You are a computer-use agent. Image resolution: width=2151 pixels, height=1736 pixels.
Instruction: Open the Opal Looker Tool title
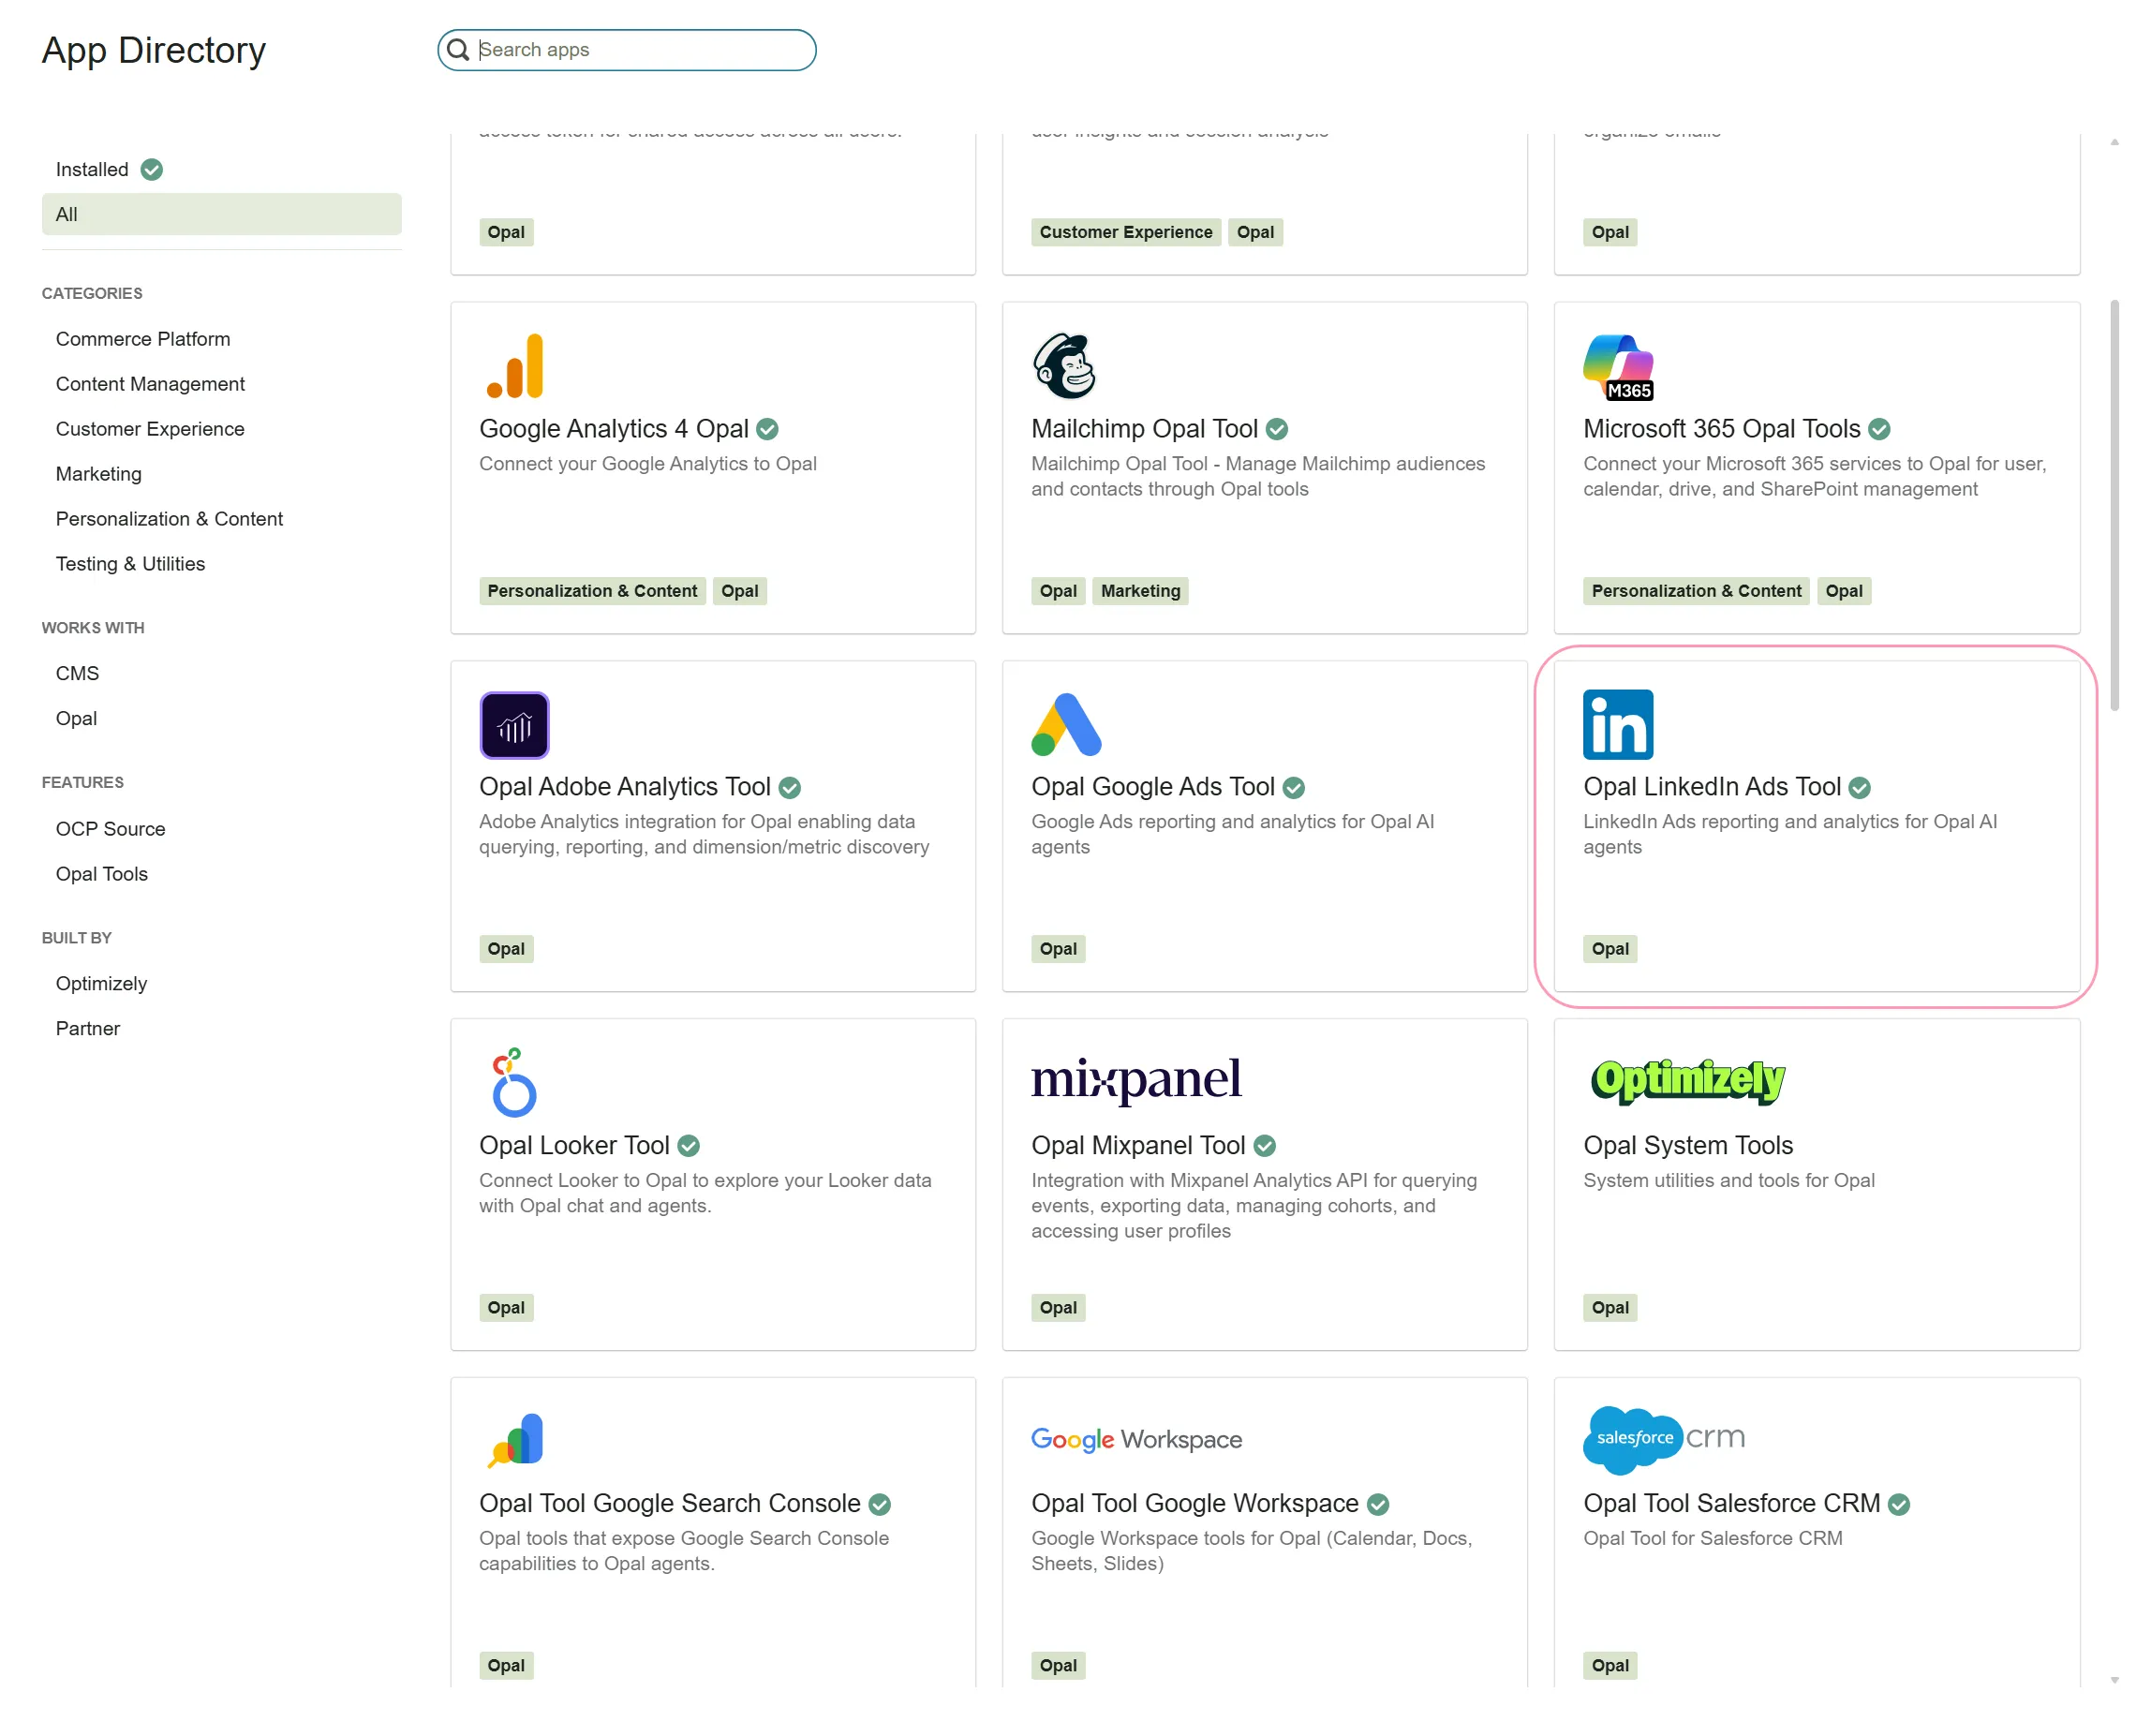(574, 1146)
